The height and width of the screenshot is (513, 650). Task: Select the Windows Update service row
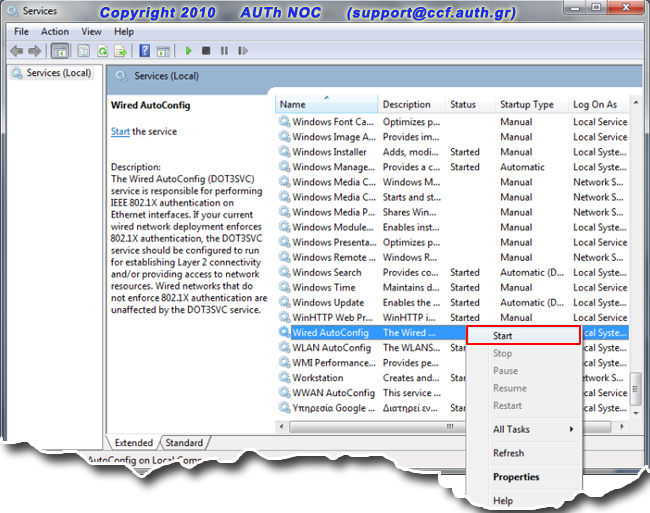pos(452,302)
